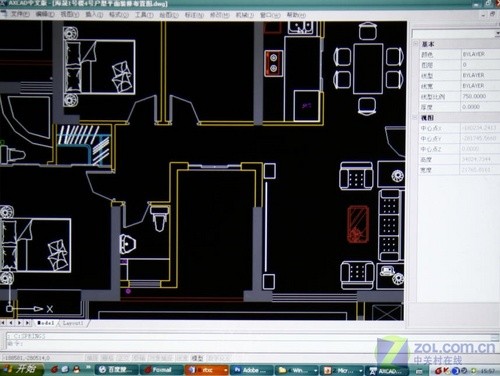This screenshot has height=376, width=500.
Task: Click the Windows 开始 Start button
Action: pos(22,370)
